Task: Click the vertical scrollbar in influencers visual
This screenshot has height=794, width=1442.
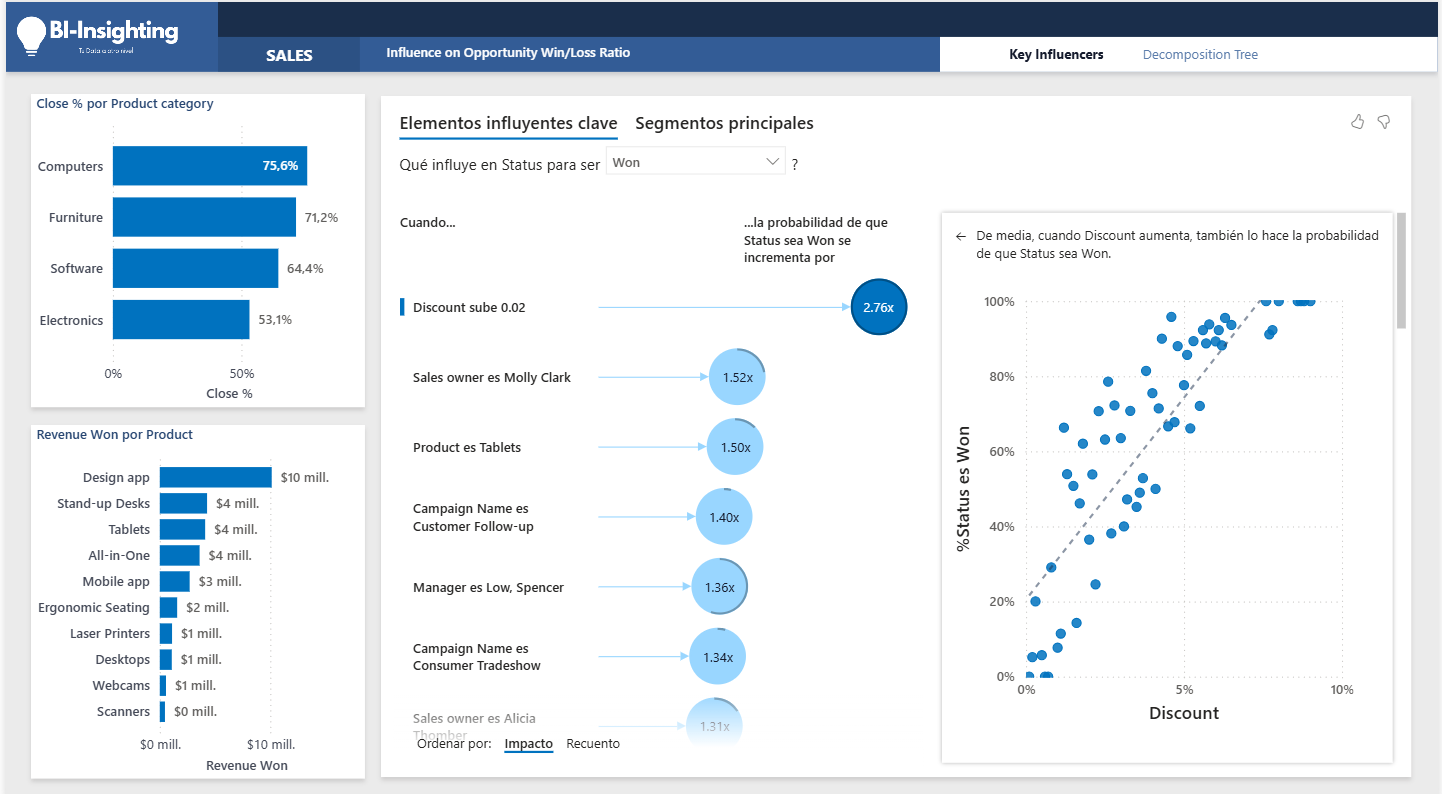Action: [x=1401, y=270]
